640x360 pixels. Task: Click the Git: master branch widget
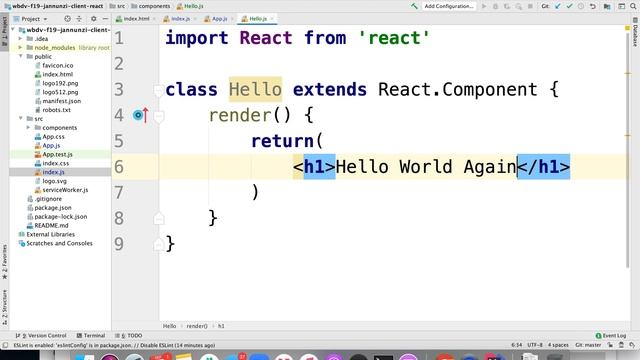pos(588,345)
